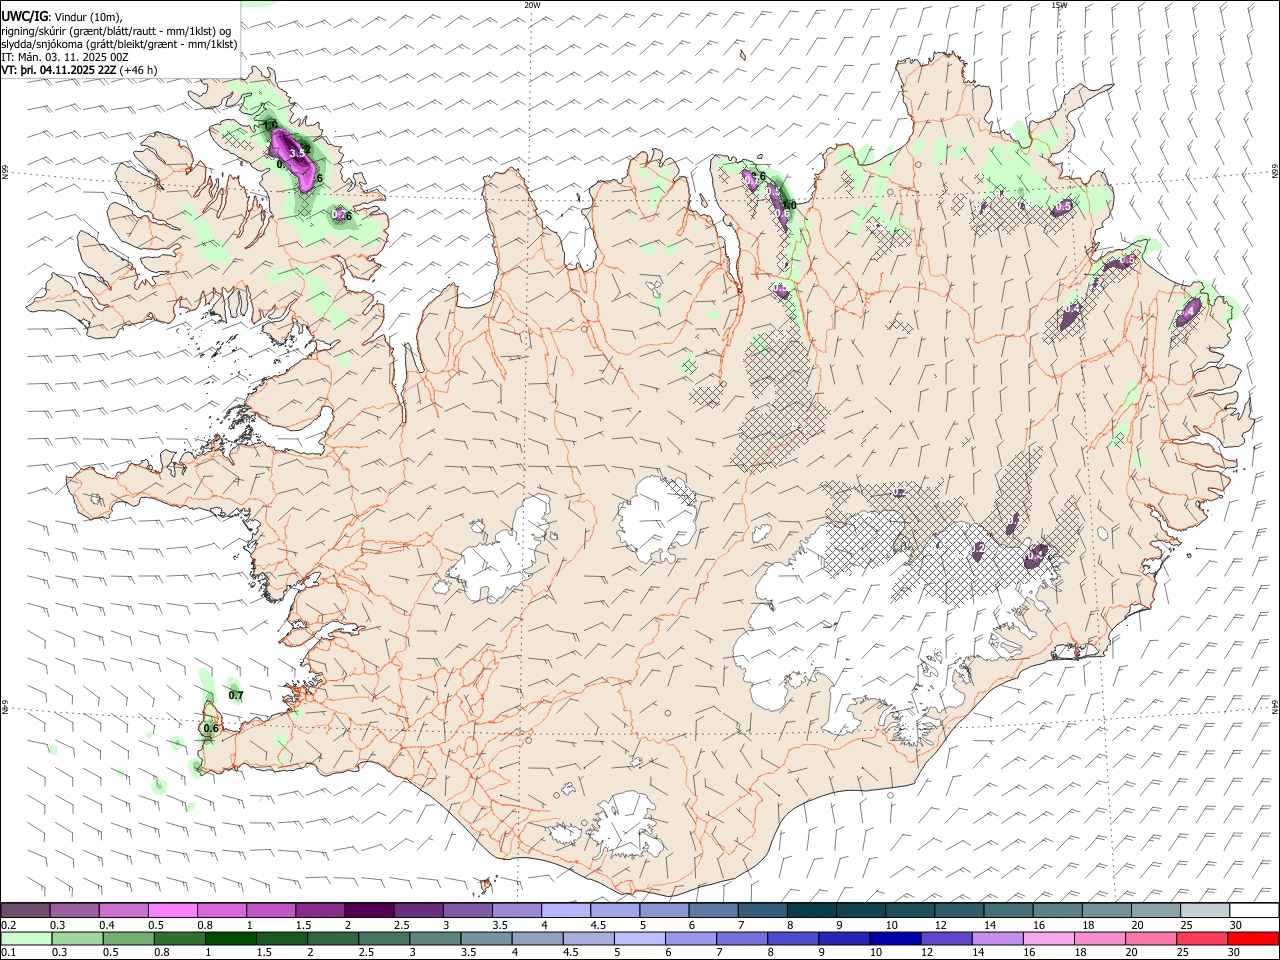Click the light pink rain swatch between 16 and 18
This screenshot has height=960, width=1280.
tap(1047, 938)
